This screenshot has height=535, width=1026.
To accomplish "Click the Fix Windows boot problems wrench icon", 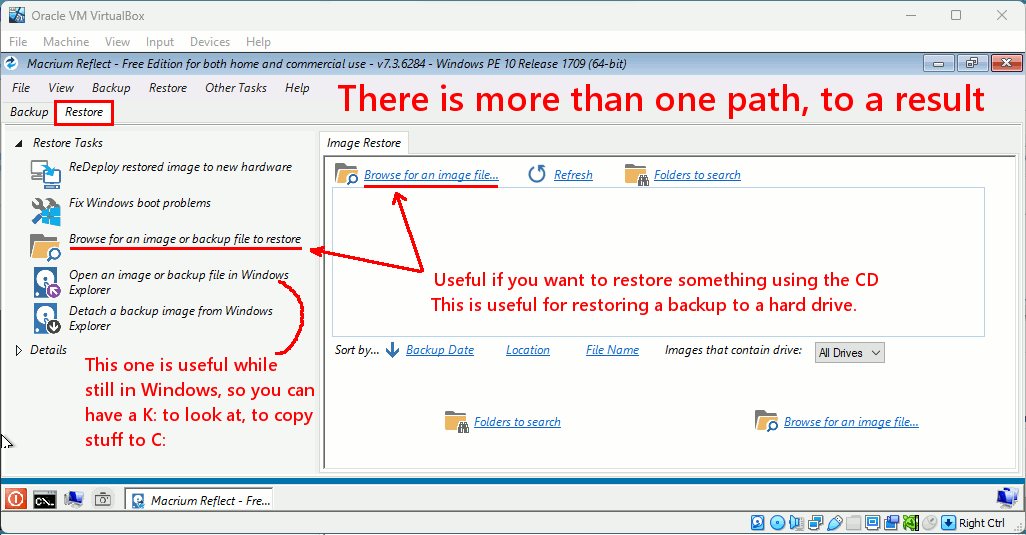I will click(x=46, y=211).
